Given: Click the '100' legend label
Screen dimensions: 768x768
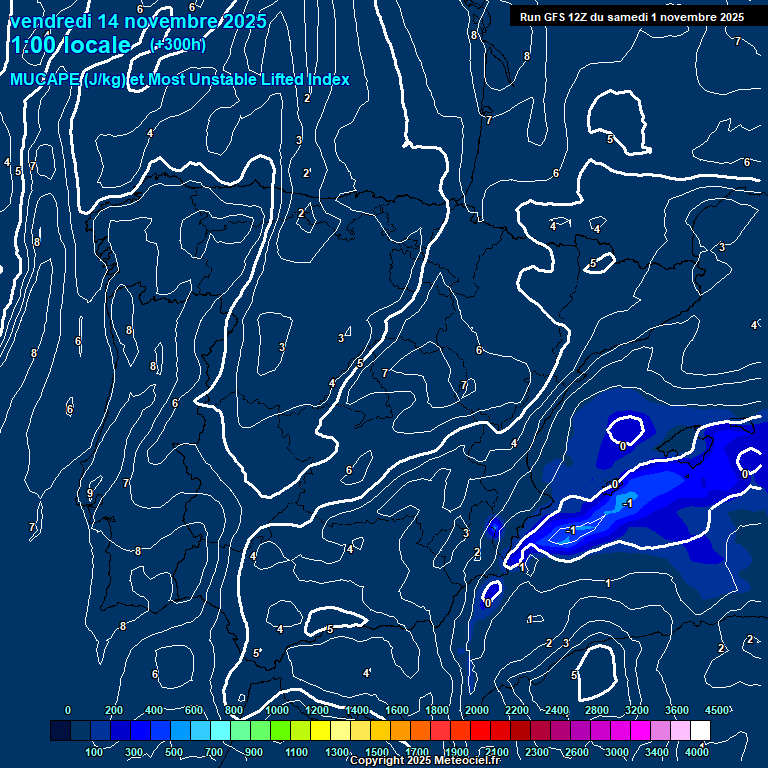Looking at the screenshot, I should (94, 752).
